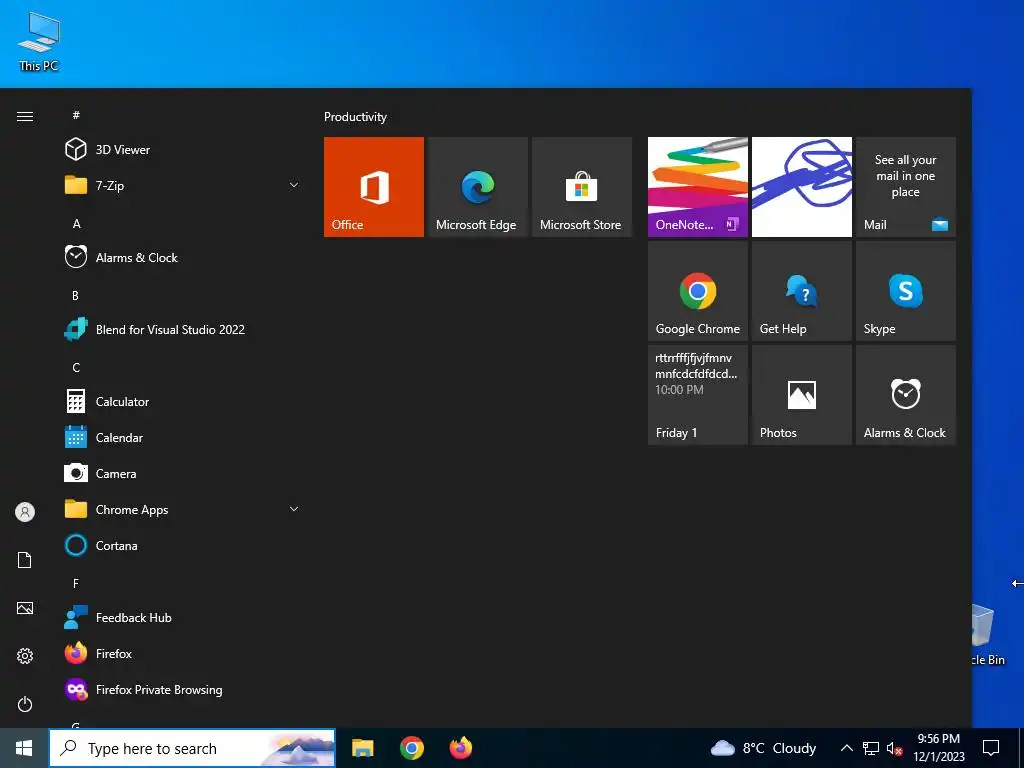
Task: Open the clock showing 9:56 PM
Action: (x=938, y=748)
